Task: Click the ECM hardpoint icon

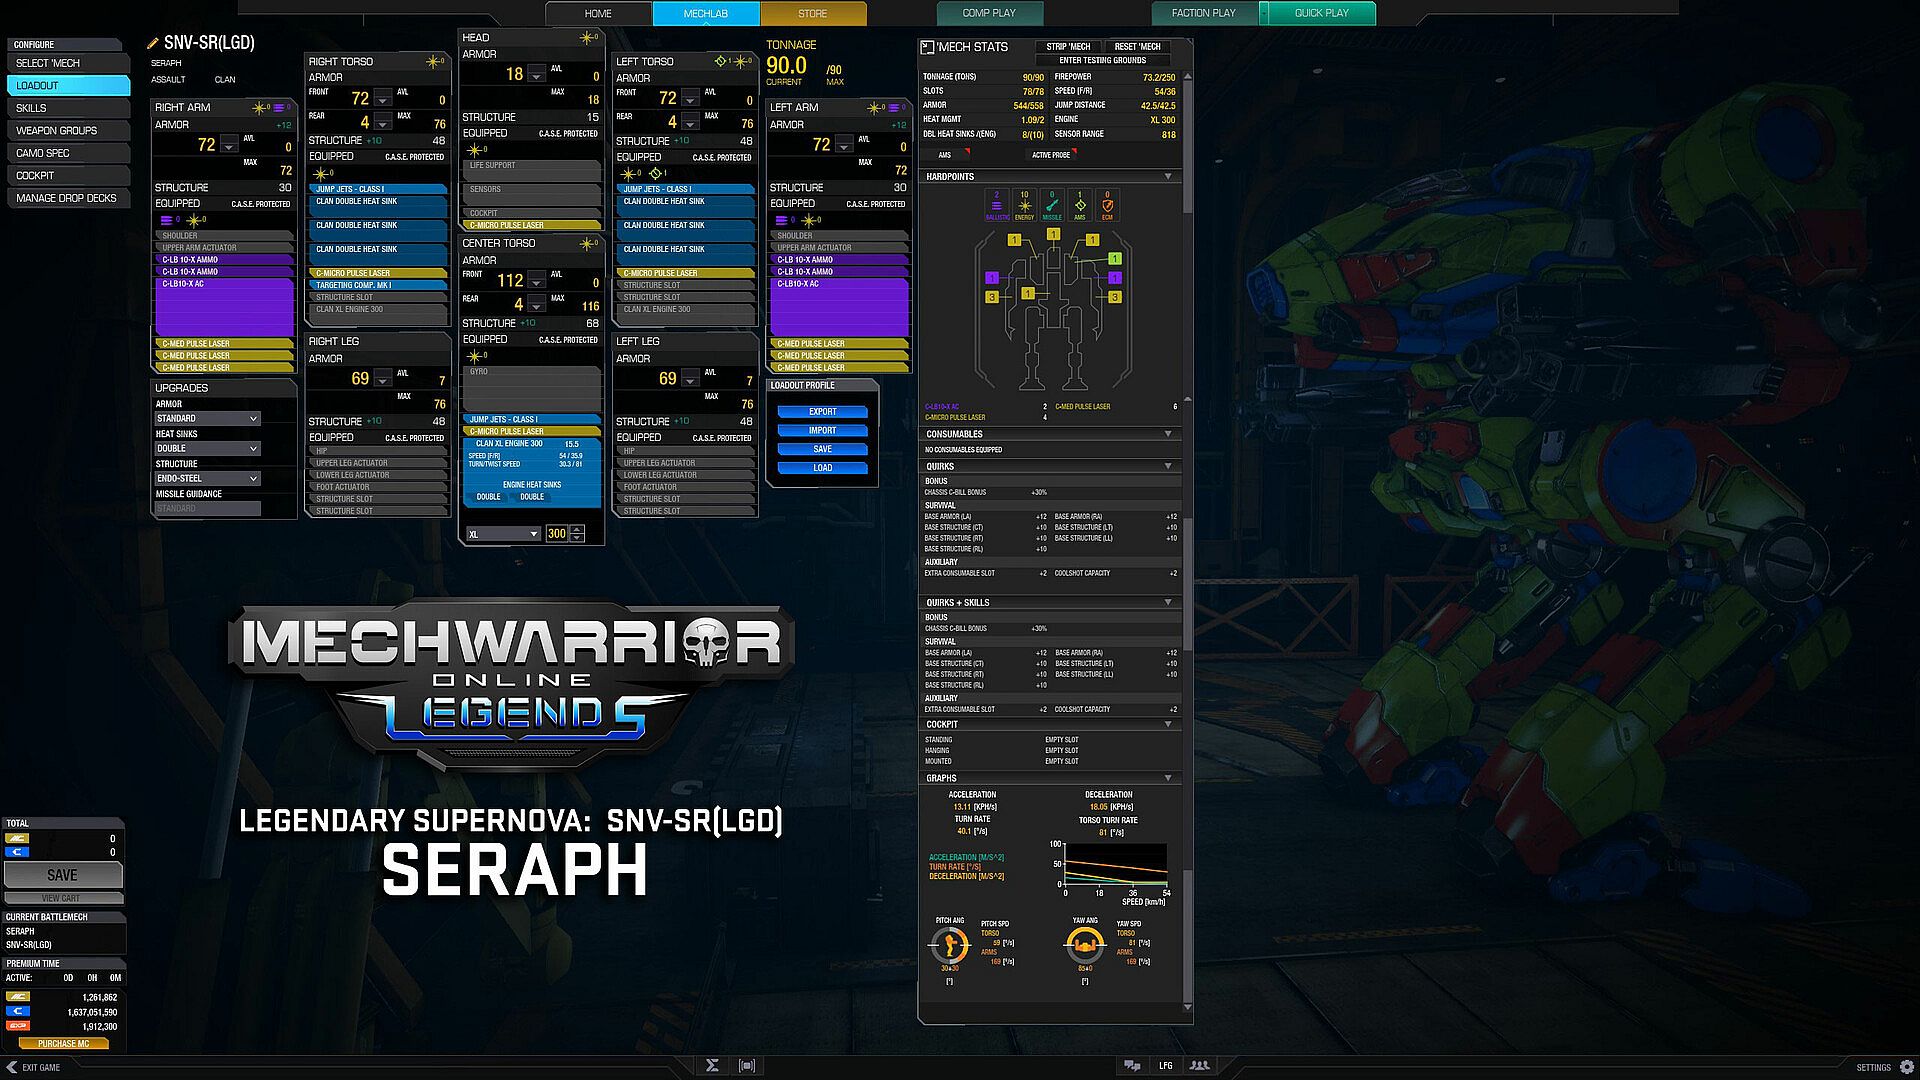Action: coord(1107,205)
